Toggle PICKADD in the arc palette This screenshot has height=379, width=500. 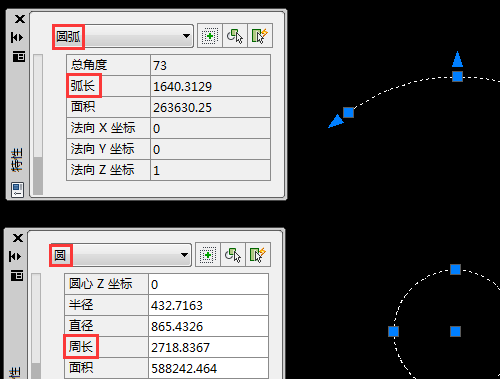(x=210, y=36)
